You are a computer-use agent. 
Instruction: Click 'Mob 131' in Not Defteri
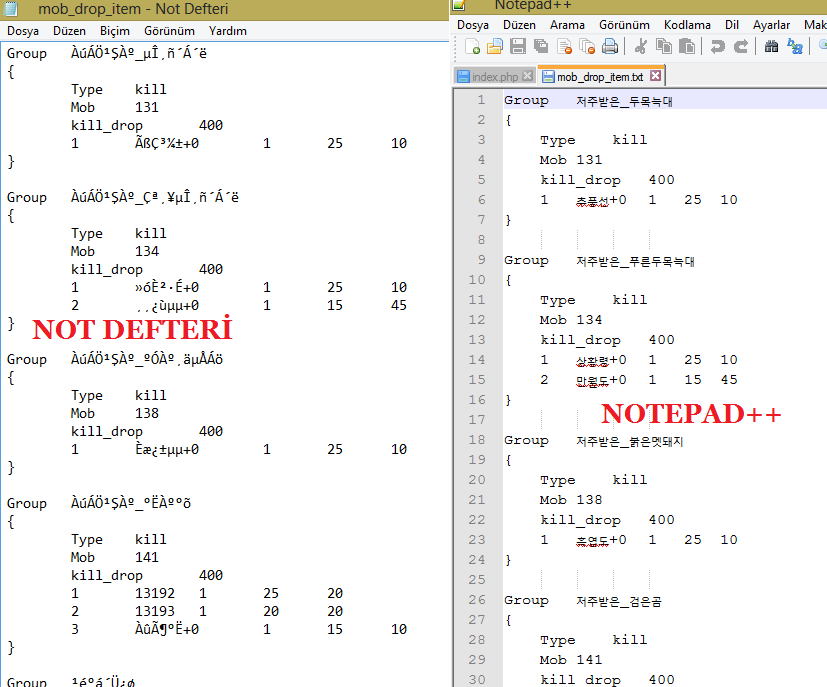pyautogui.click(x=114, y=108)
